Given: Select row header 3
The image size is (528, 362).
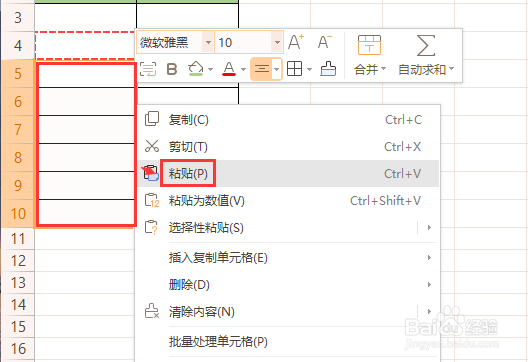Looking at the screenshot, I should coord(18,18).
